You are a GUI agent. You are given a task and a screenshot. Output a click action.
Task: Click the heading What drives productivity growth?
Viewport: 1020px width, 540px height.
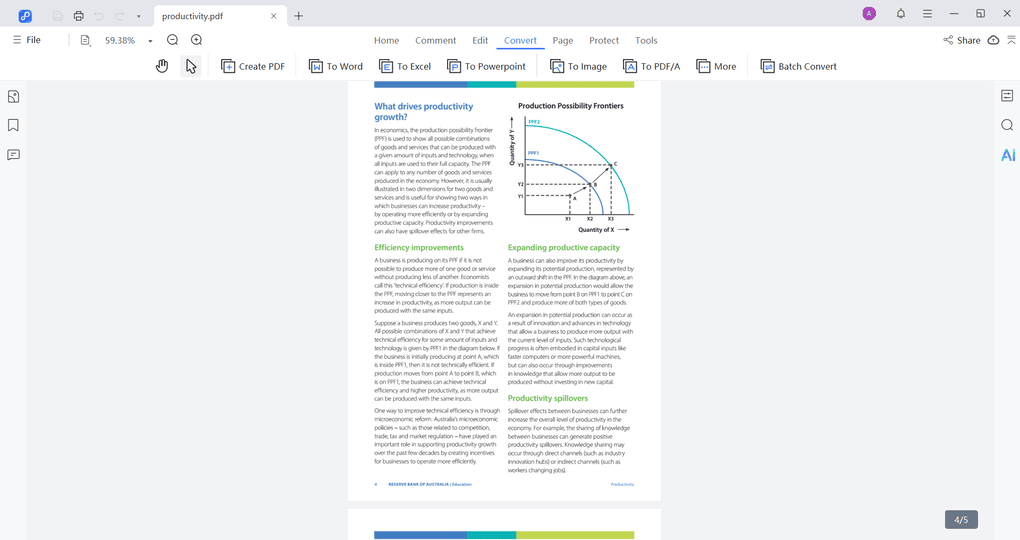[423, 111]
